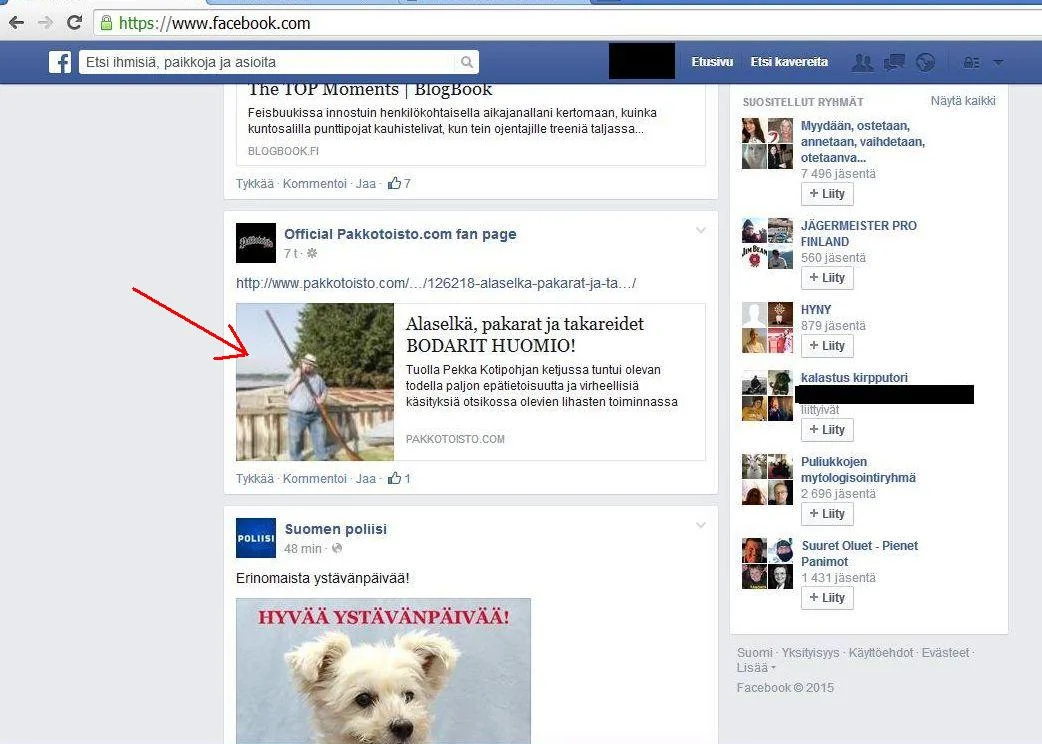The width and height of the screenshot is (1042, 744).
Task: Click Näytä kaikki suggested groups link
Action: point(962,101)
